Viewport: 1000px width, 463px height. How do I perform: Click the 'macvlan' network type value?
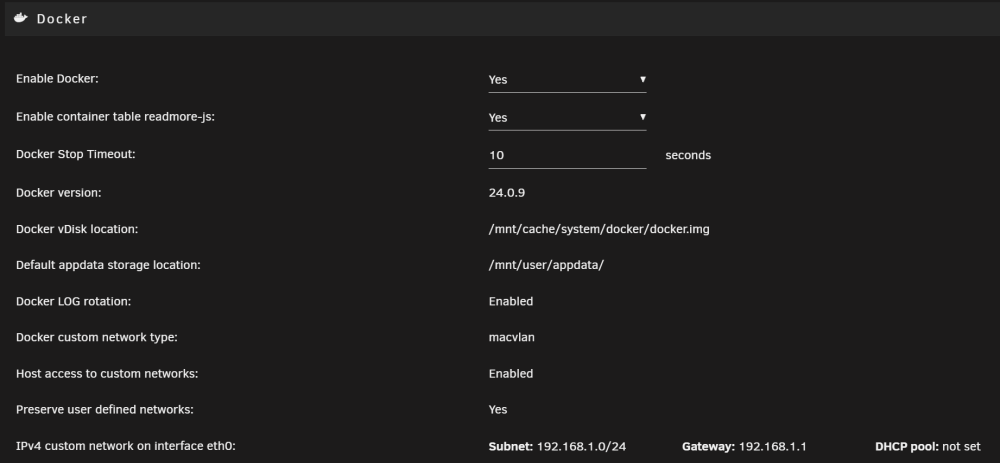click(x=511, y=337)
